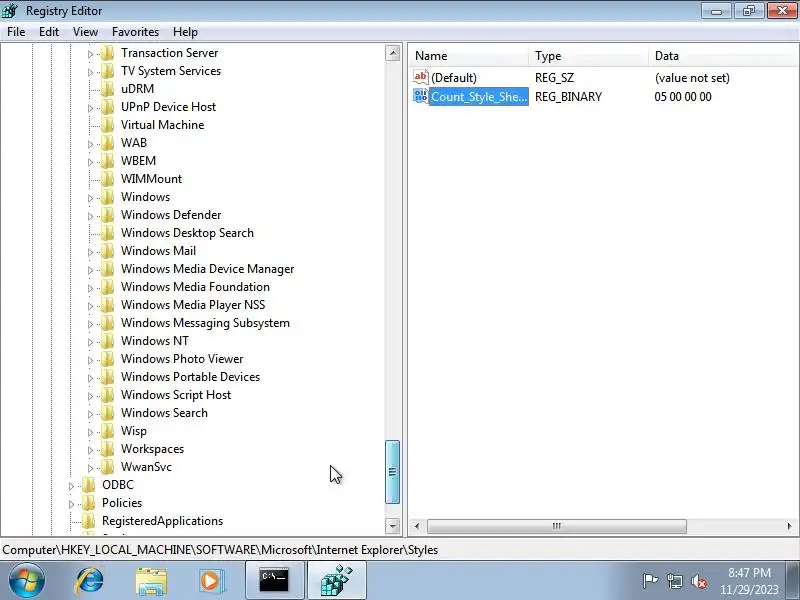
Task: Select the Windows Defender tree item
Action: pos(171,215)
